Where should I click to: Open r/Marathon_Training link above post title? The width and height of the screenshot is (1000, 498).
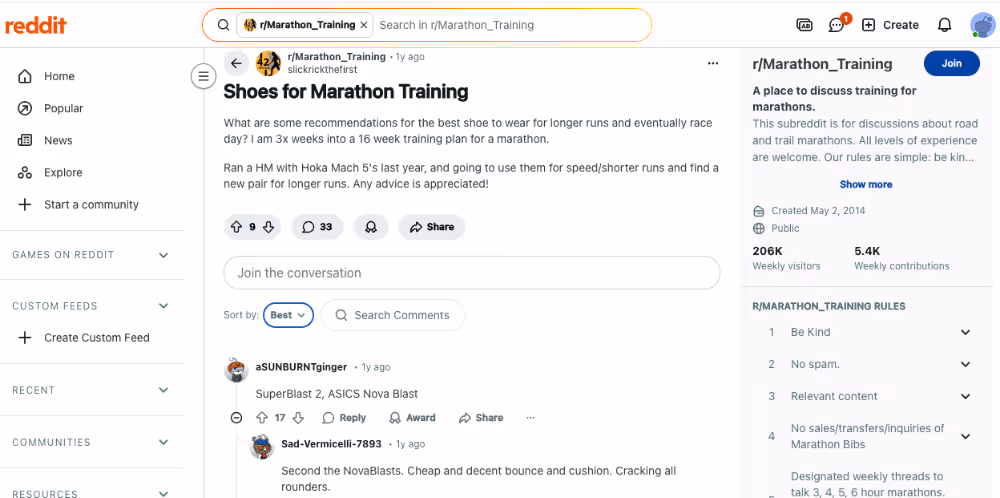click(x=336, y=57)
